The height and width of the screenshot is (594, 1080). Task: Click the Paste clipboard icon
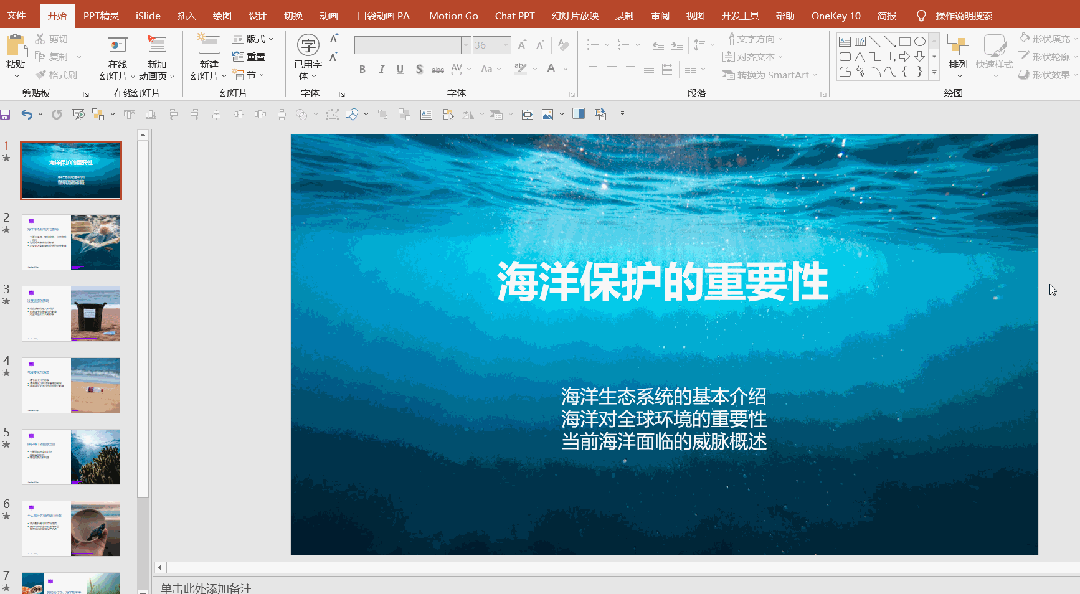point(15,45)
